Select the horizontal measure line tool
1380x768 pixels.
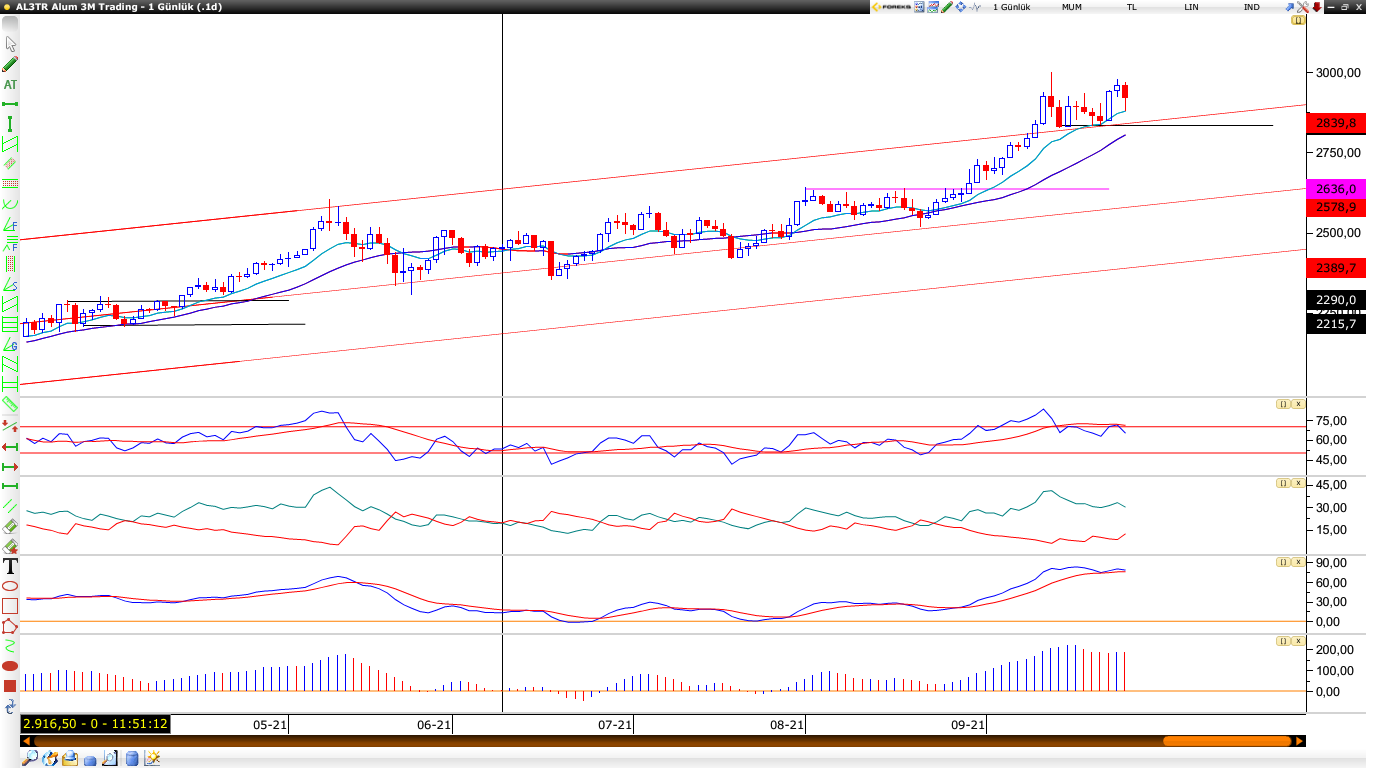click(11, 104)
